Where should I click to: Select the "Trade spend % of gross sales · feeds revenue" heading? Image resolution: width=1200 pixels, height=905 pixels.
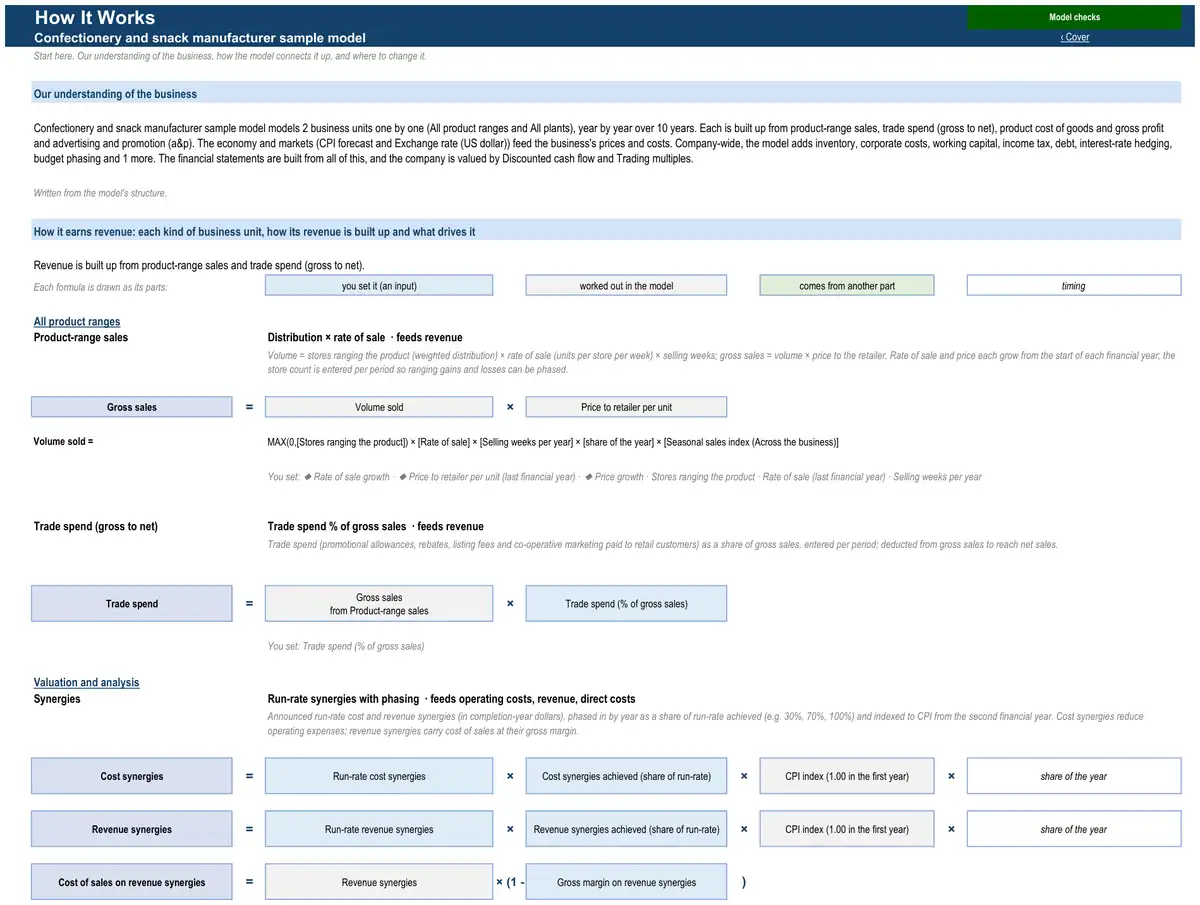coord(376,527)
